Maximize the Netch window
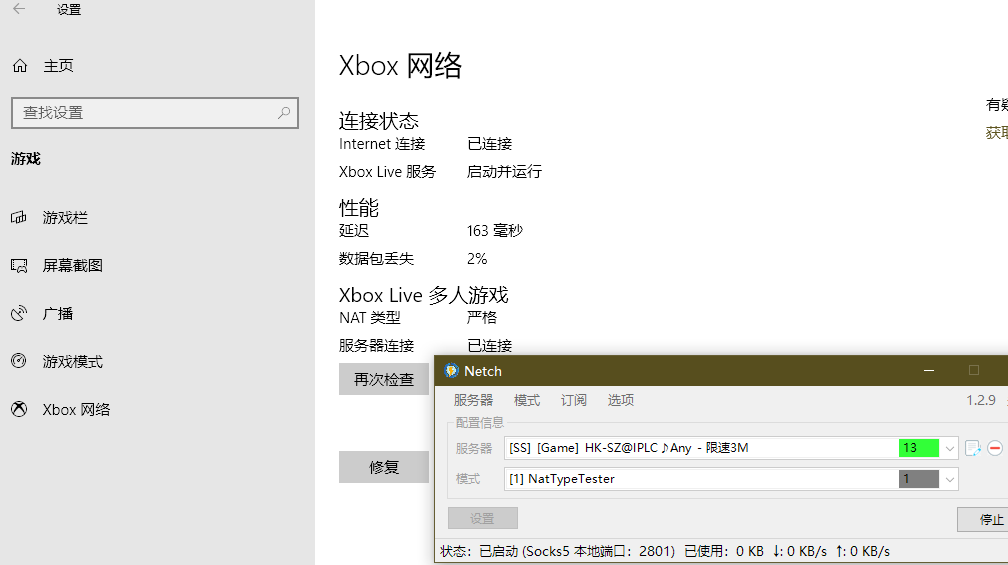Viewport: 1008px width, 565px height. pyautogui.click(x=974, y=370)
